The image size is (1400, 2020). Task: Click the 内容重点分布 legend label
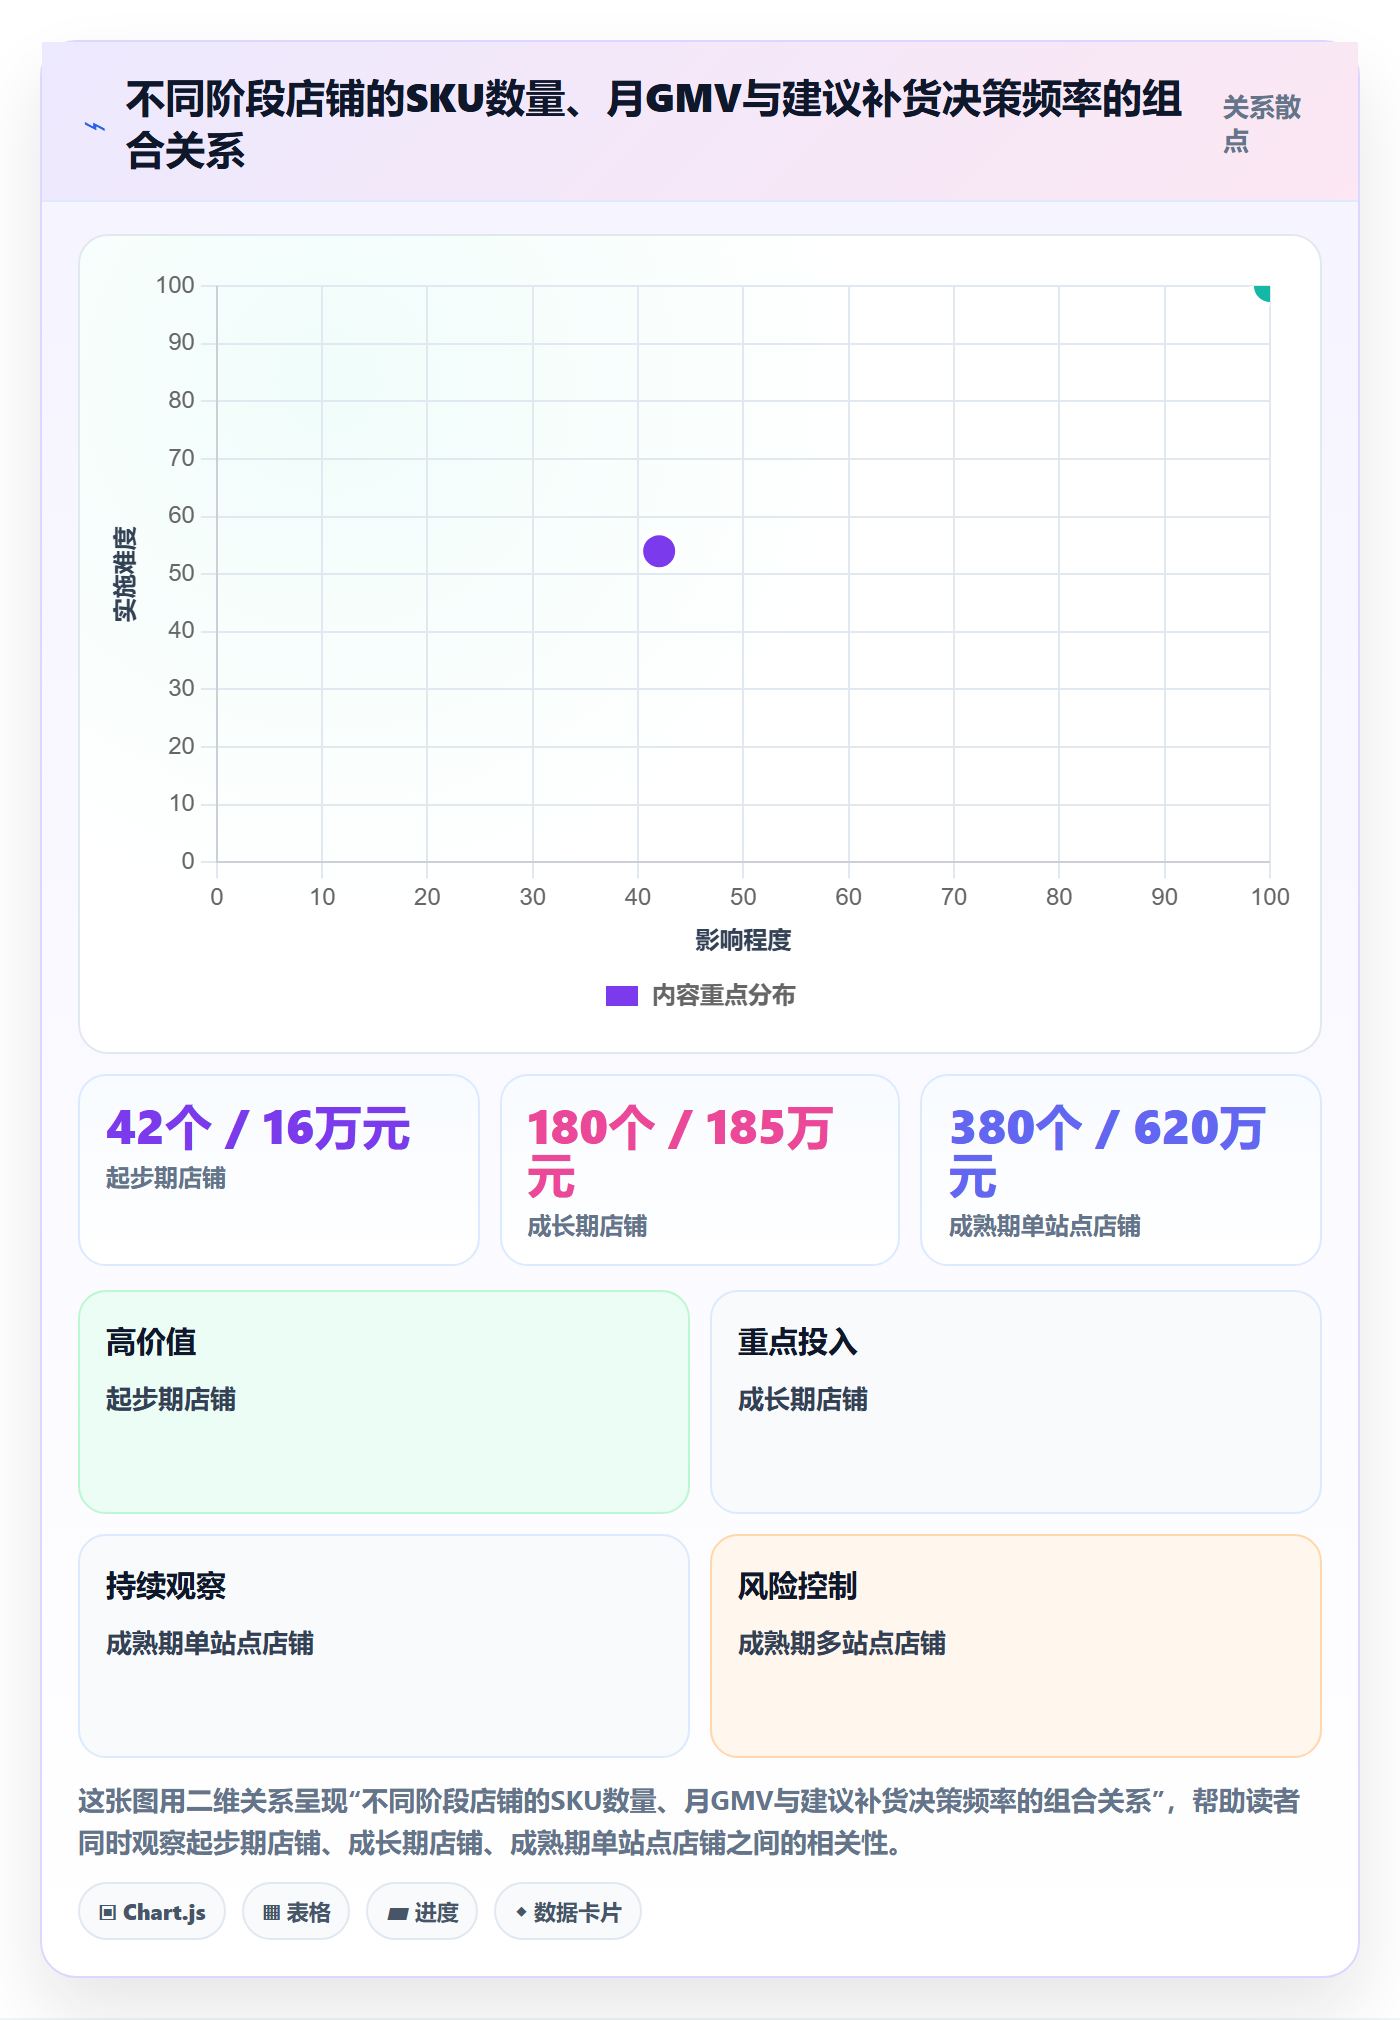[724, 996]
